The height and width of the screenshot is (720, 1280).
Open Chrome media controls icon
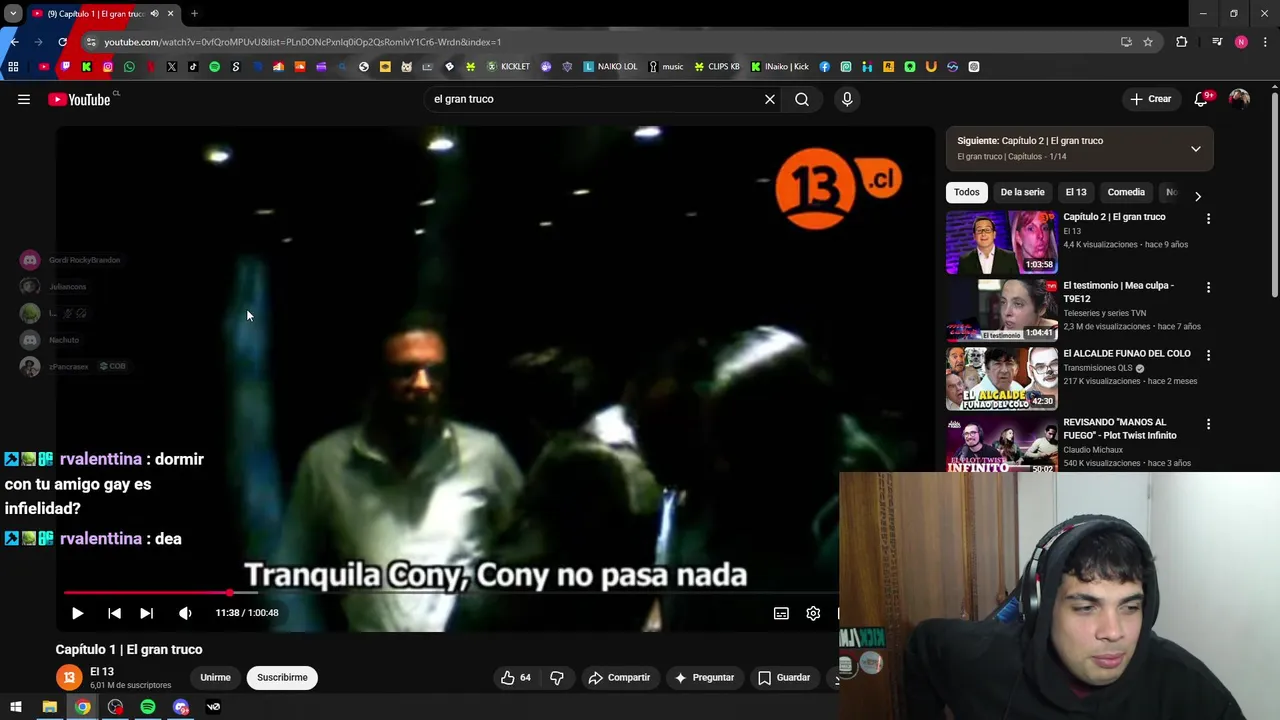click(1217, 42)
